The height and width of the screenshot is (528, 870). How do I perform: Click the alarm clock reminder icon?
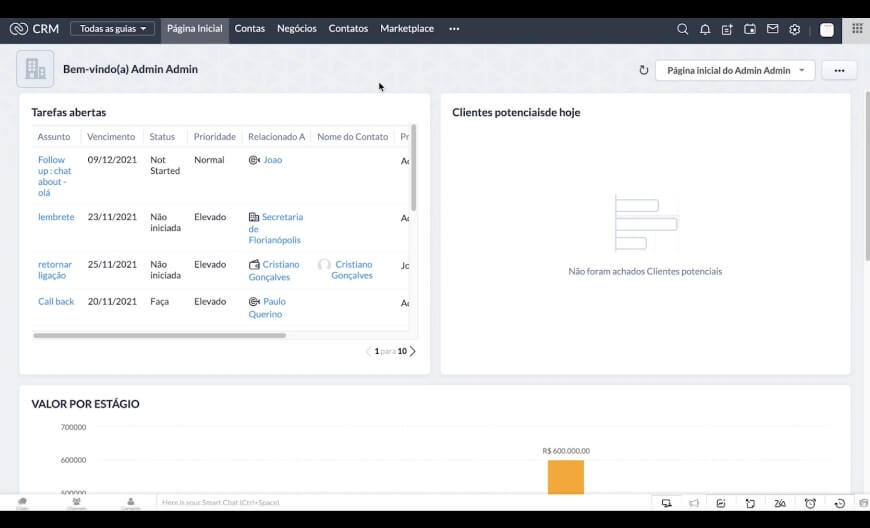(x=810, y=503)
